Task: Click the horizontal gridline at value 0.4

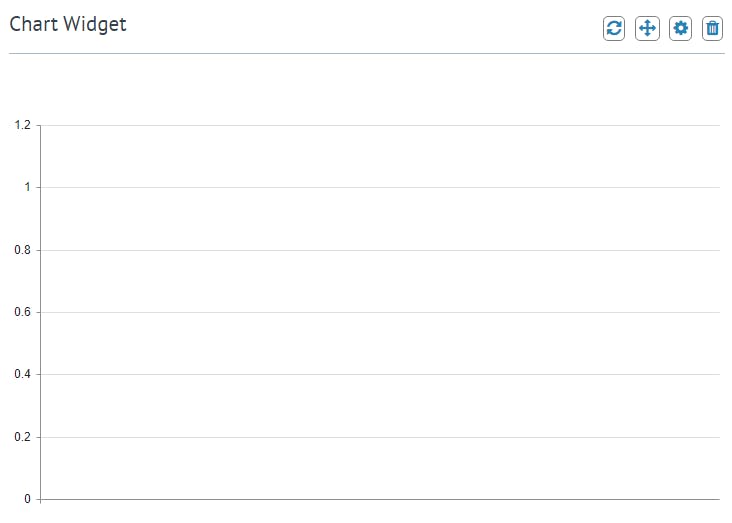Action: pyautogui.click(x=380, y=374)
